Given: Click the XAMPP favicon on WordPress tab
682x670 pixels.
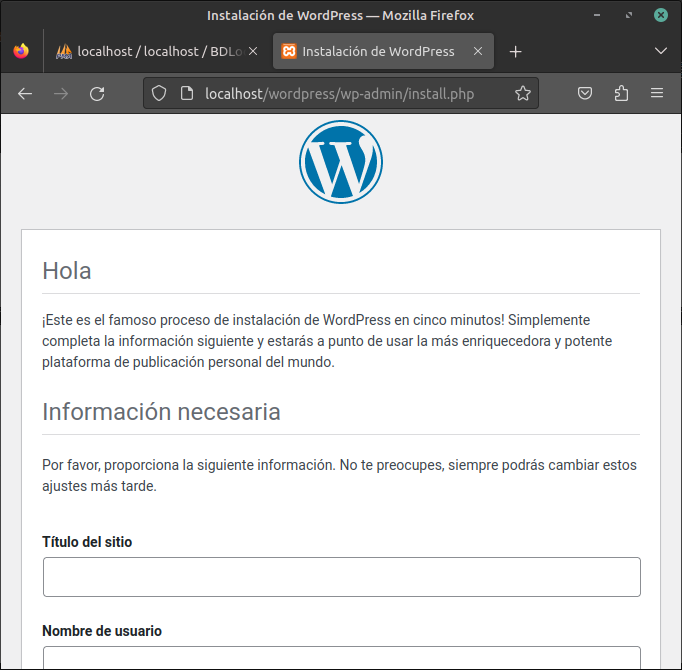Looking at the screenshot, I should point(289,51).
